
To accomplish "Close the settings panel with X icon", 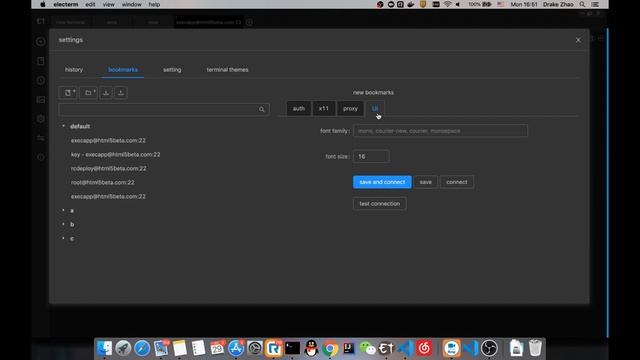I will click(x=578, y=40).
